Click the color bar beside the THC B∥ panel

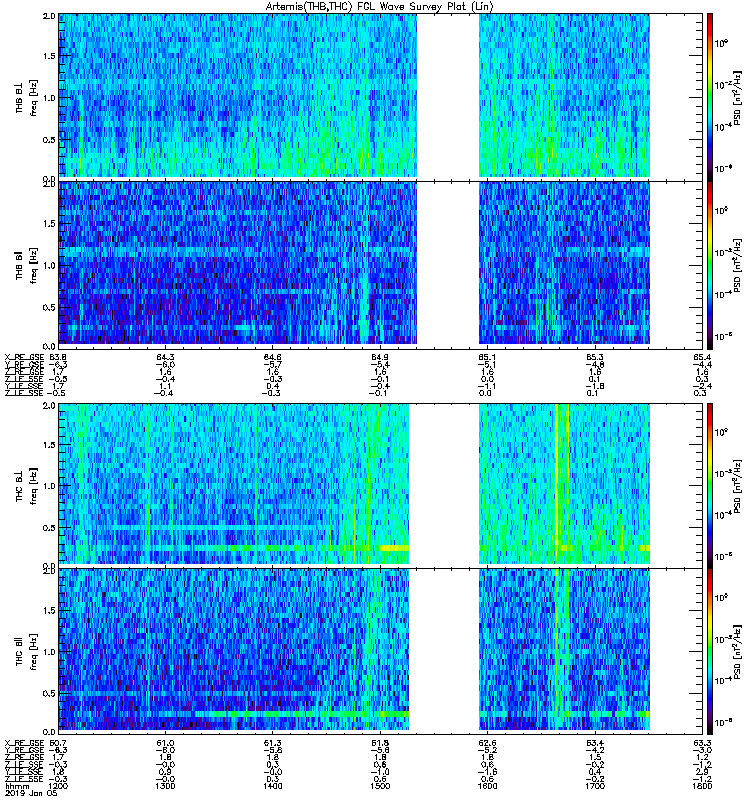pyautogui.click(x=710, y=652)
